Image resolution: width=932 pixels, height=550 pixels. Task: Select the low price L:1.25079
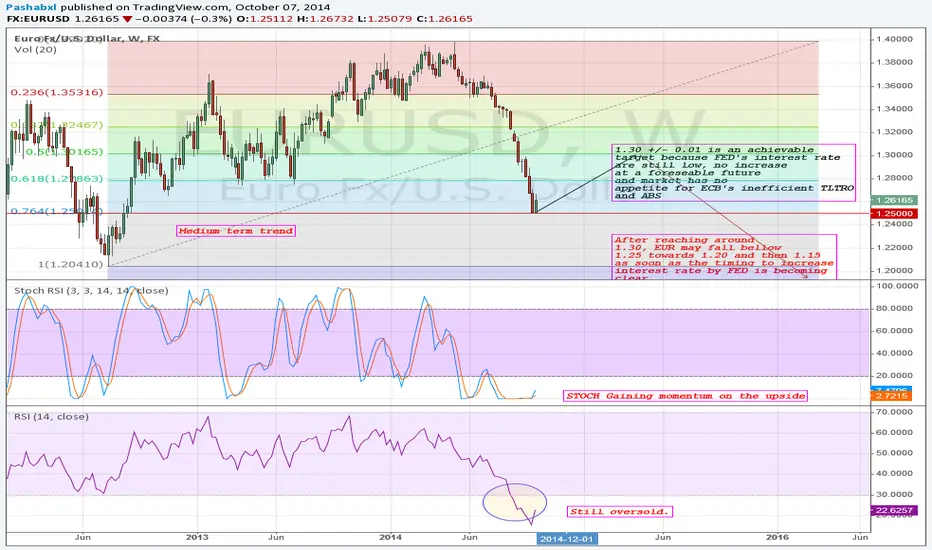(x=385, y=18)
